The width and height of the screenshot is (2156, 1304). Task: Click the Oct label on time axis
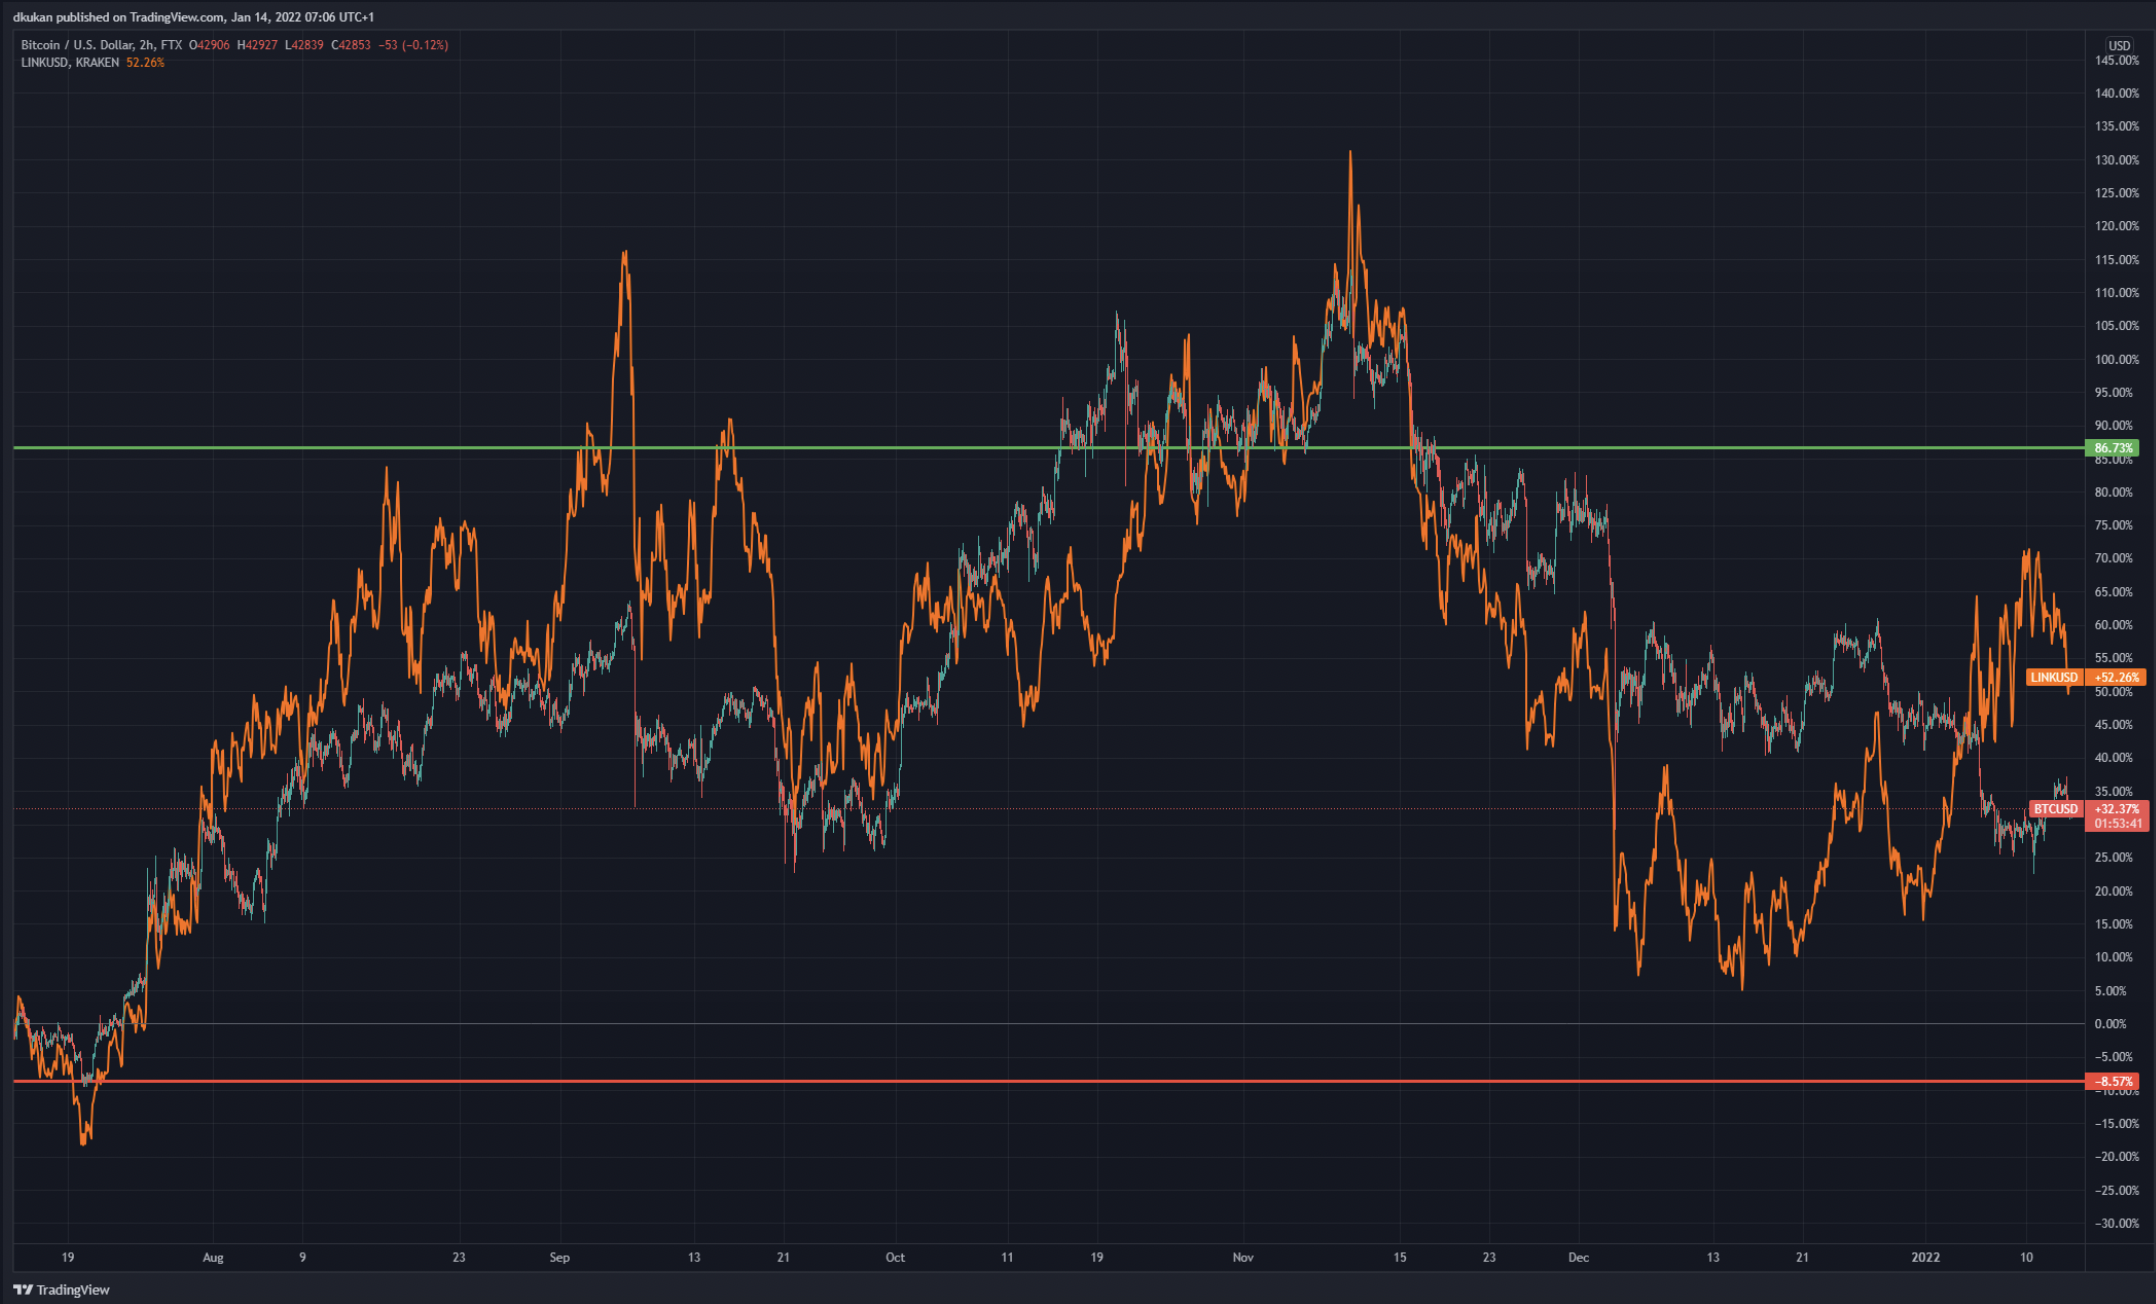coord(894,1257)
